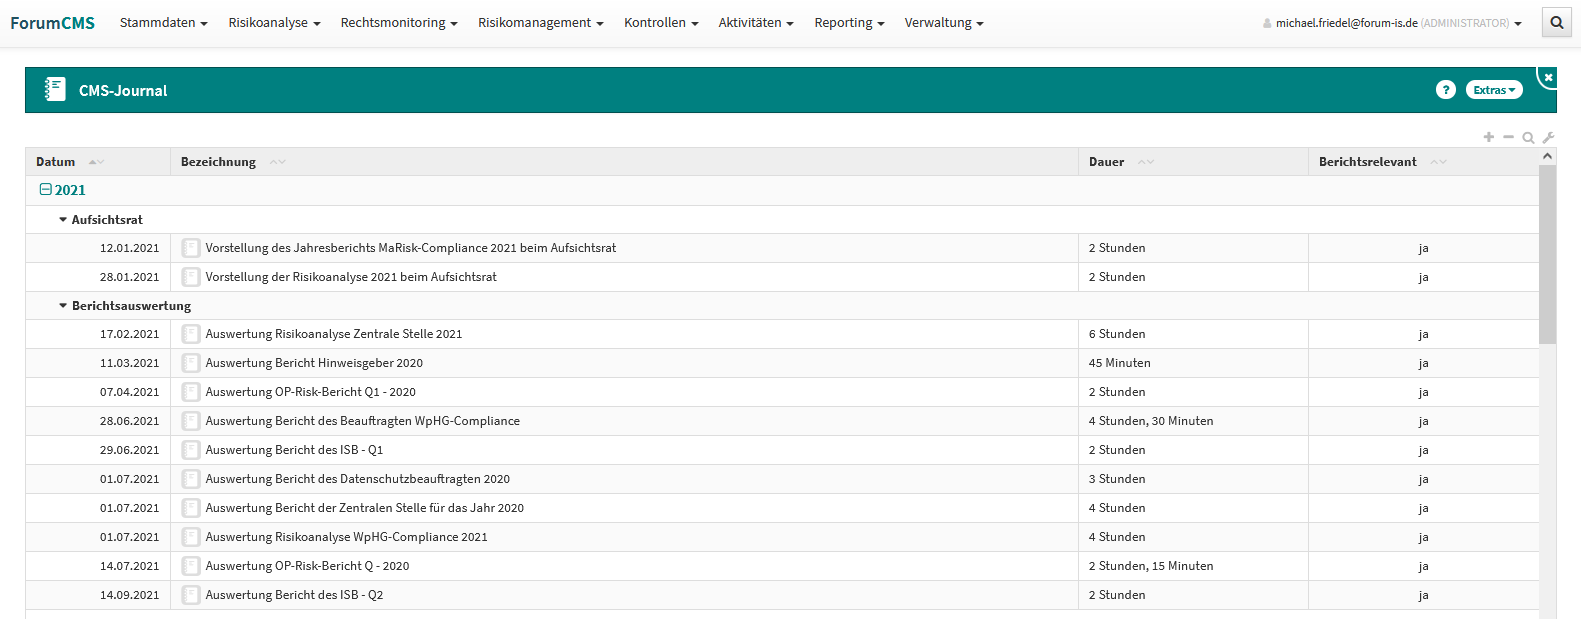
Task: Click the ForumCMS logo link
Action: [x=52, y=23]
